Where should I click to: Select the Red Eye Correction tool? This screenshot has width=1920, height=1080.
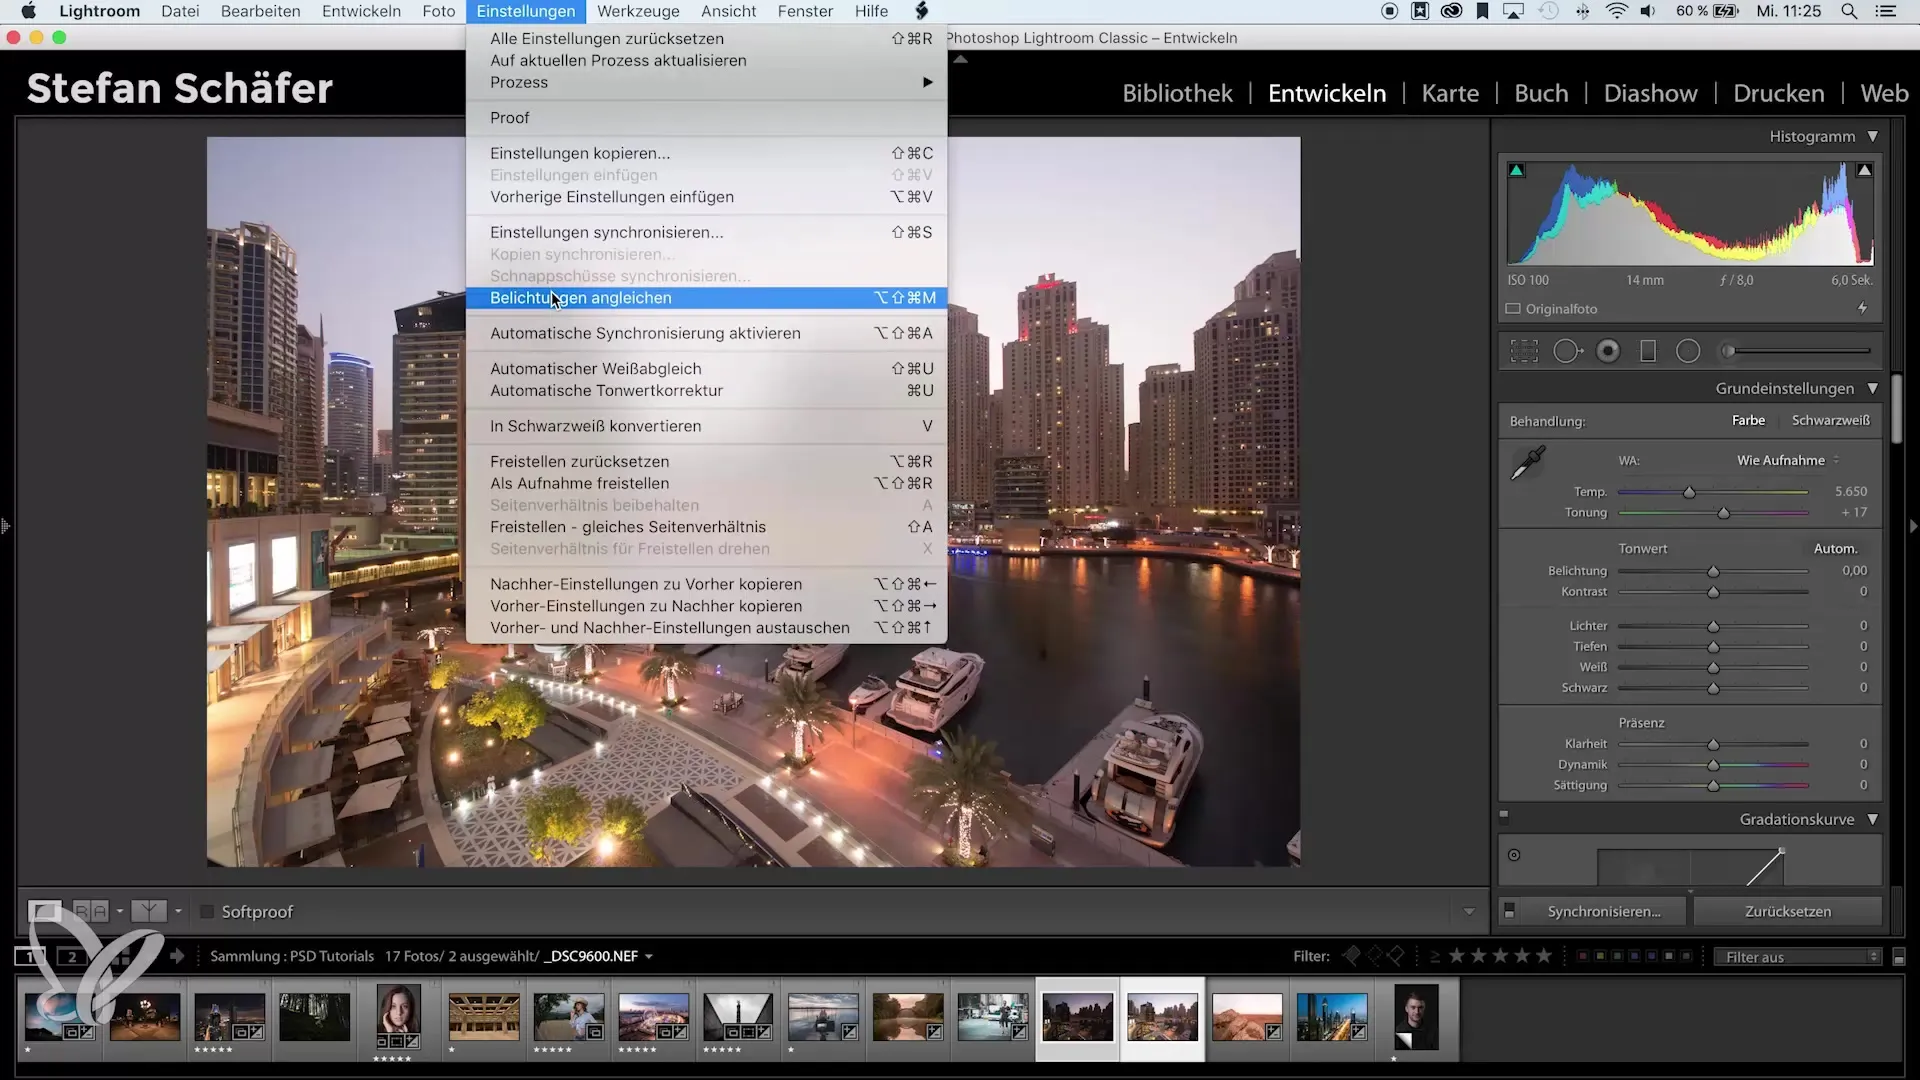click(x=1608, y=351)
